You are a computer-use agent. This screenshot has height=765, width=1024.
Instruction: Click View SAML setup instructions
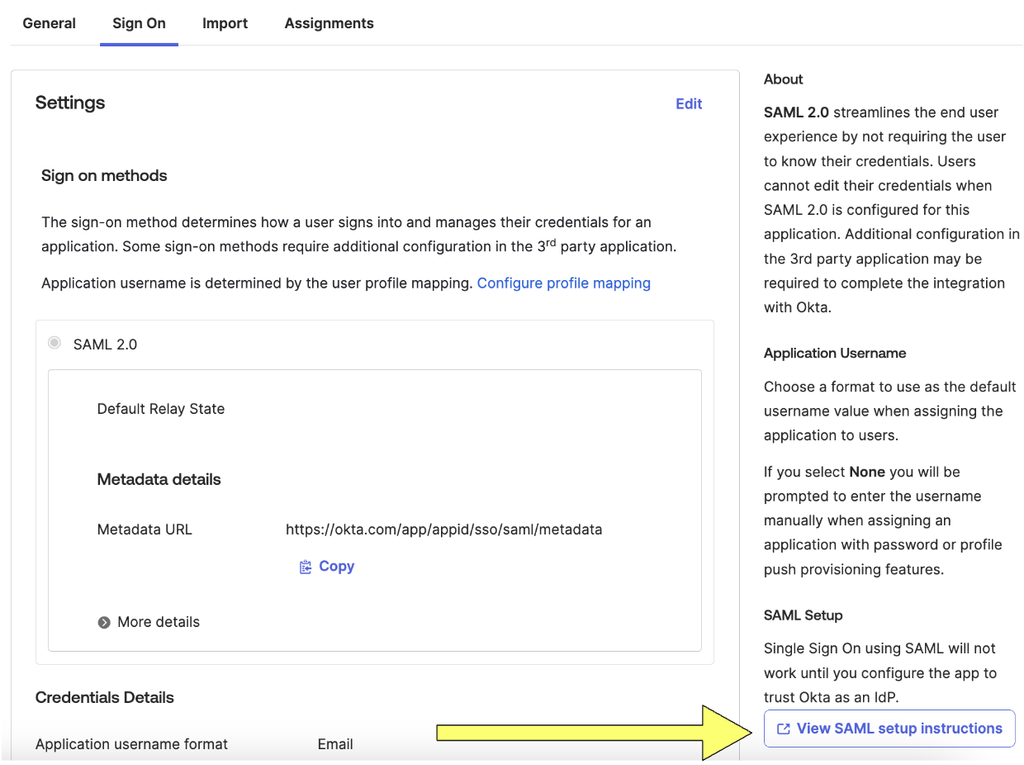coord(888,728)
